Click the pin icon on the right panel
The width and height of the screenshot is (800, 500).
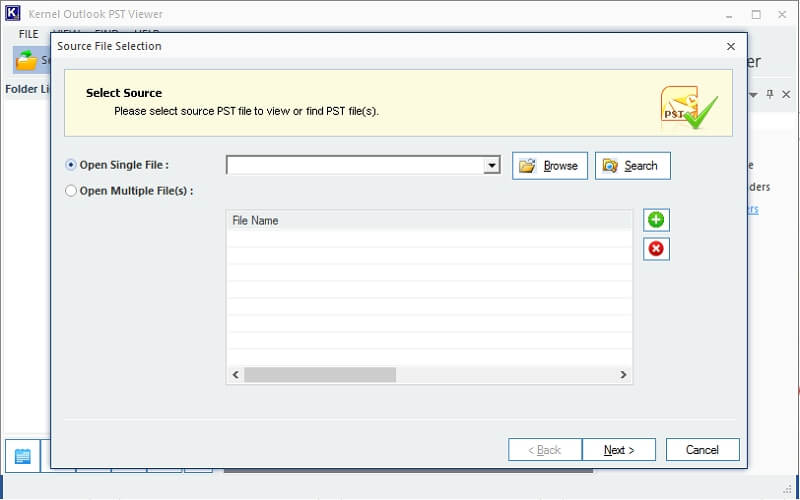coord(770,94)
